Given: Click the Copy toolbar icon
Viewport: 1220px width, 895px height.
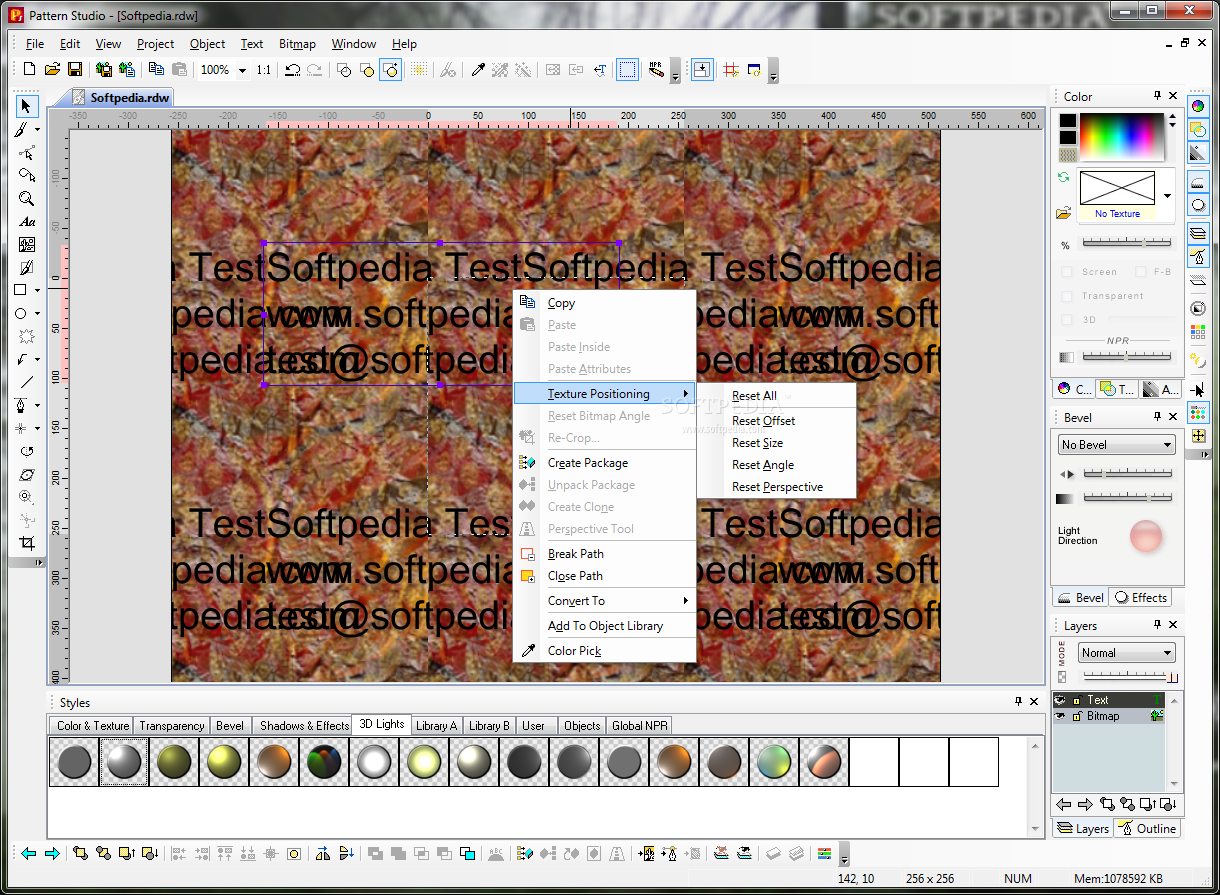Looking at the screenshot, I should point(156,69).
